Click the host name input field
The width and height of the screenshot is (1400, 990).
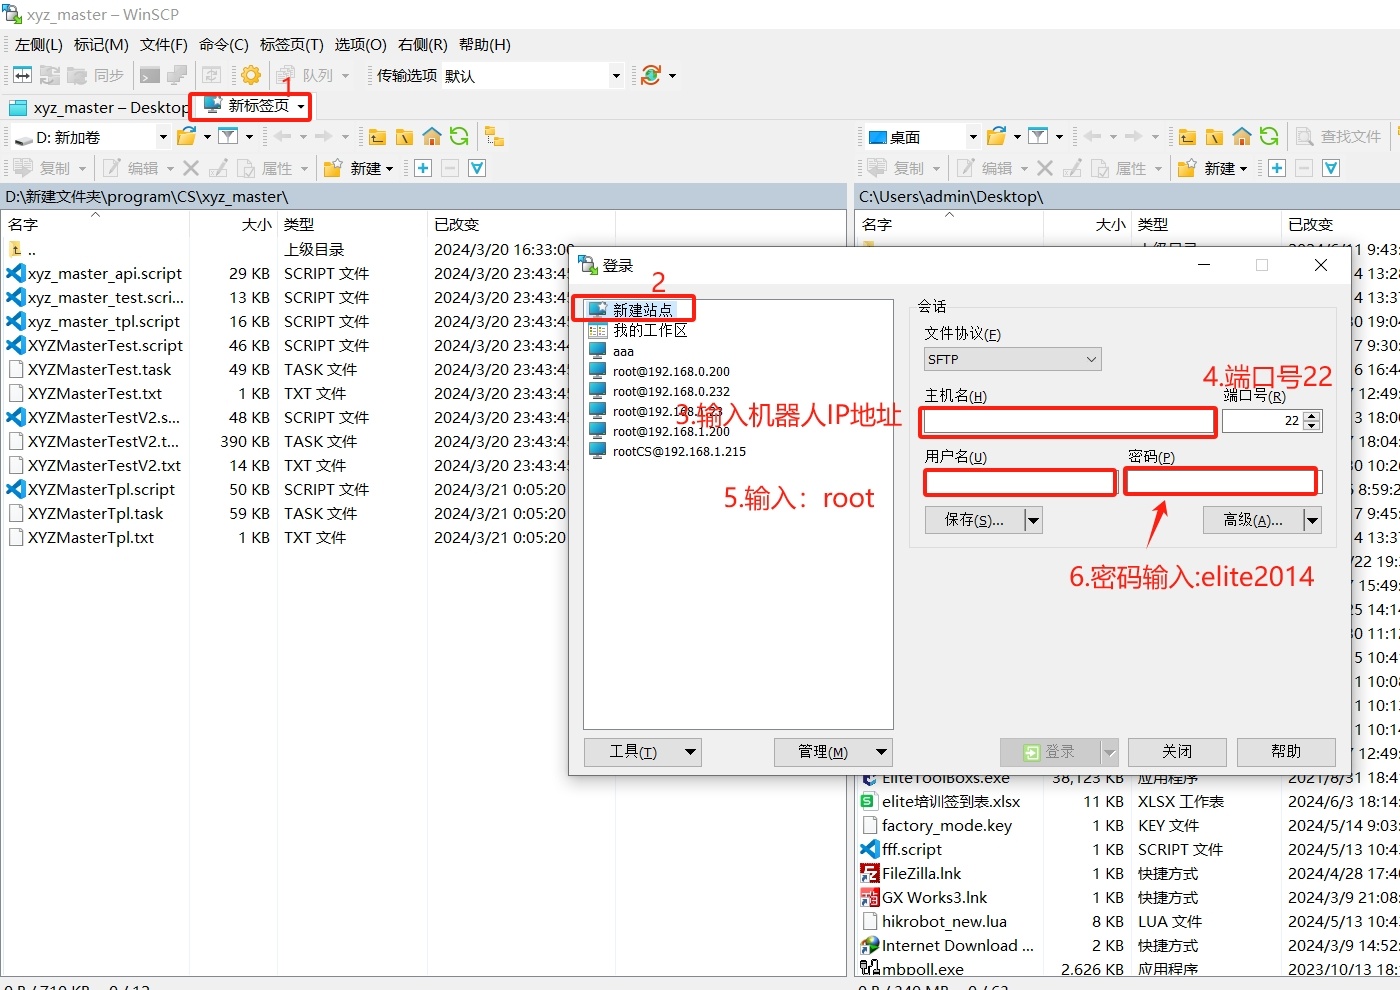tap(1067, 422)
